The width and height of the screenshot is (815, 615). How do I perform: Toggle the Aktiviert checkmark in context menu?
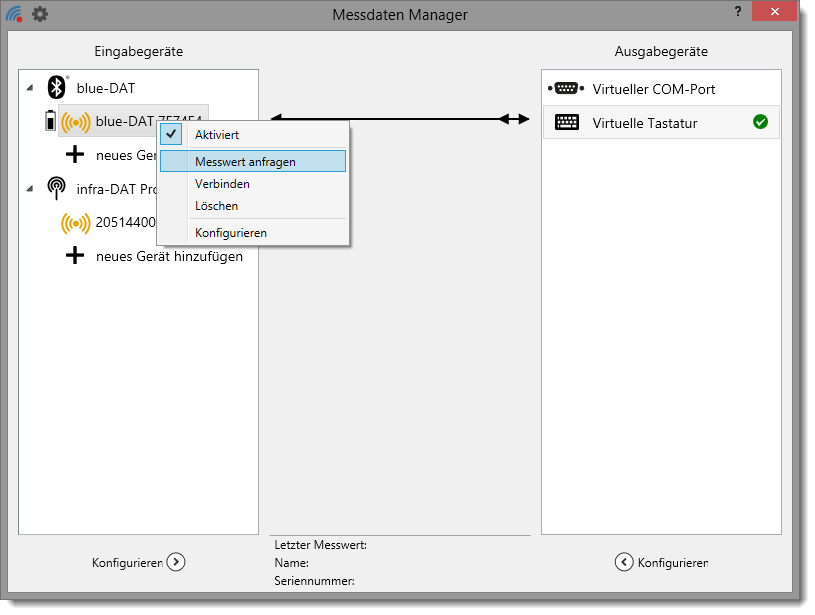tap(172, 134)
